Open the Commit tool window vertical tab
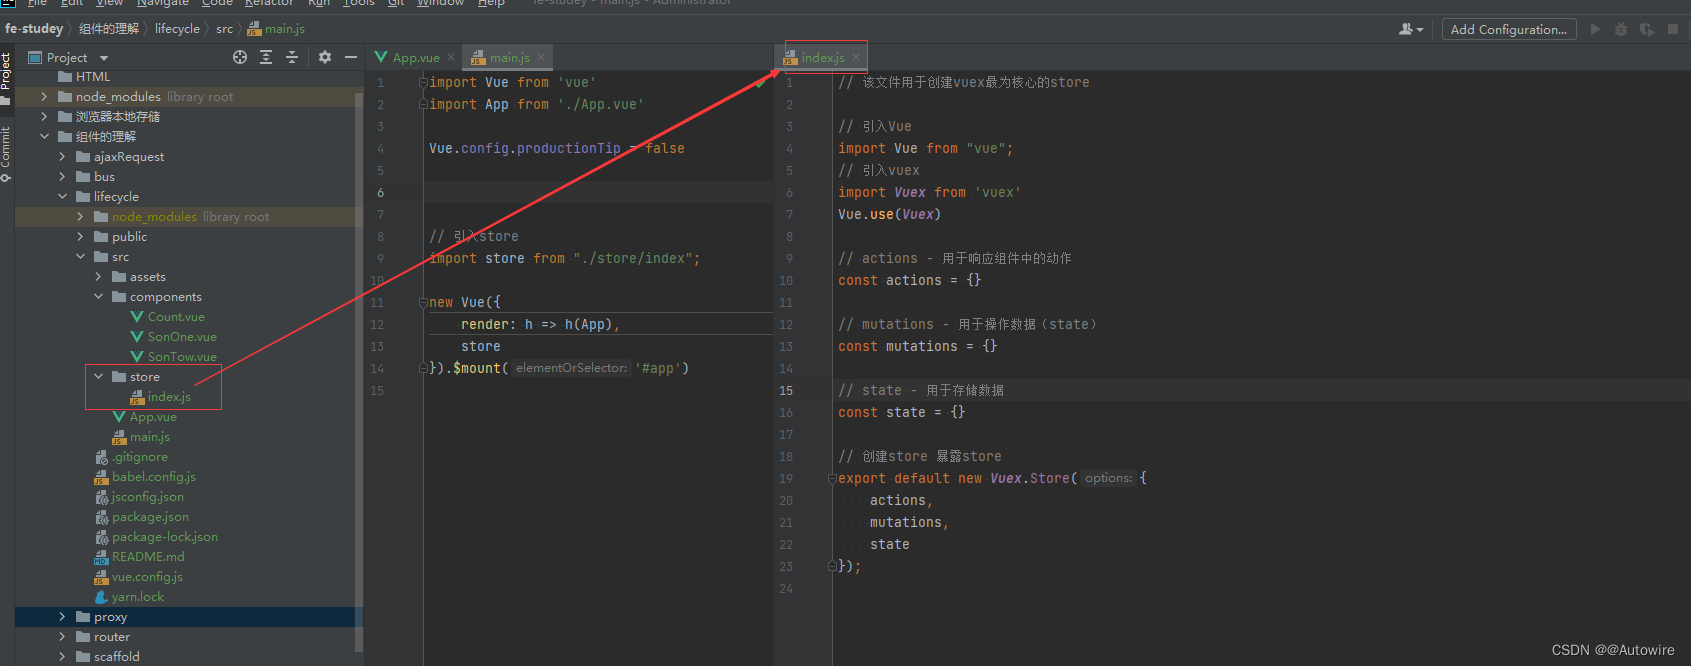The image size is (1691, 666). 6,154
